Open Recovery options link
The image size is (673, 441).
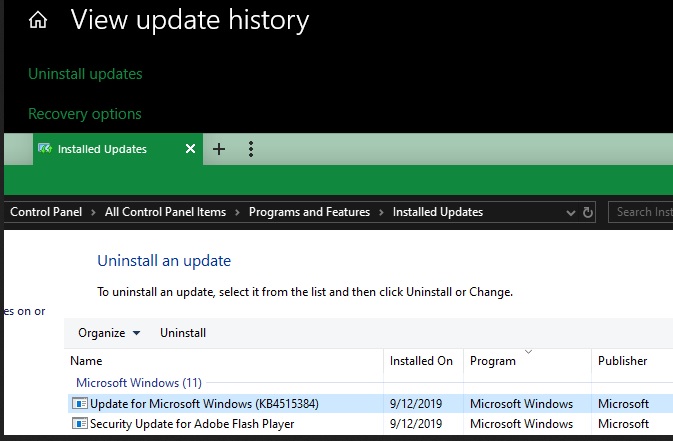(85, 114)
